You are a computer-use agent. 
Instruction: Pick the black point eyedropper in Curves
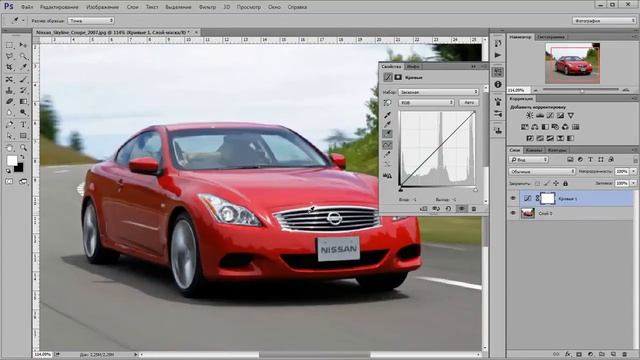[x=387, y=115]
